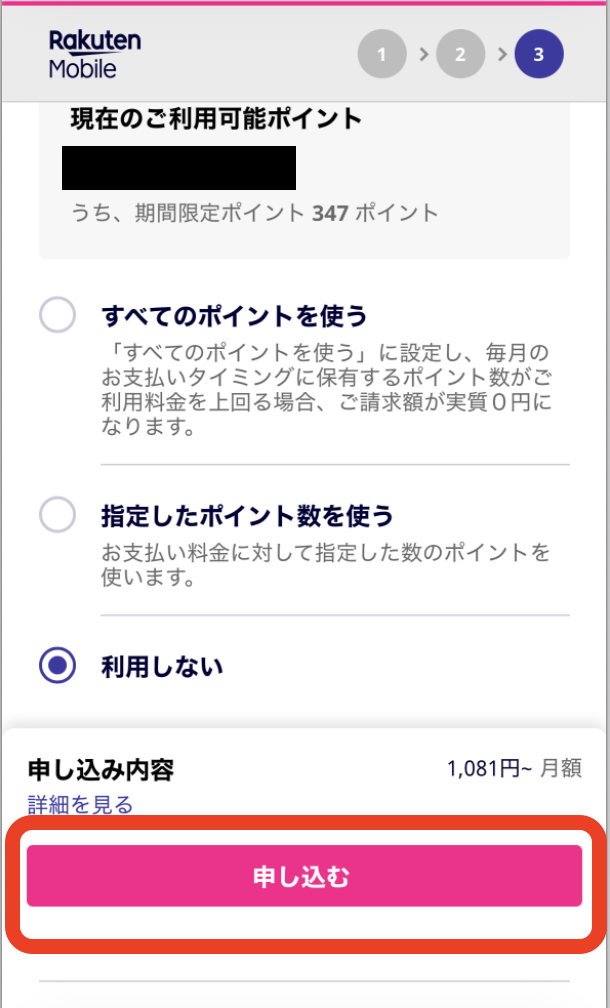Click the active step 3 circle
Viewport: 610px width, 1008px height.
539,54
